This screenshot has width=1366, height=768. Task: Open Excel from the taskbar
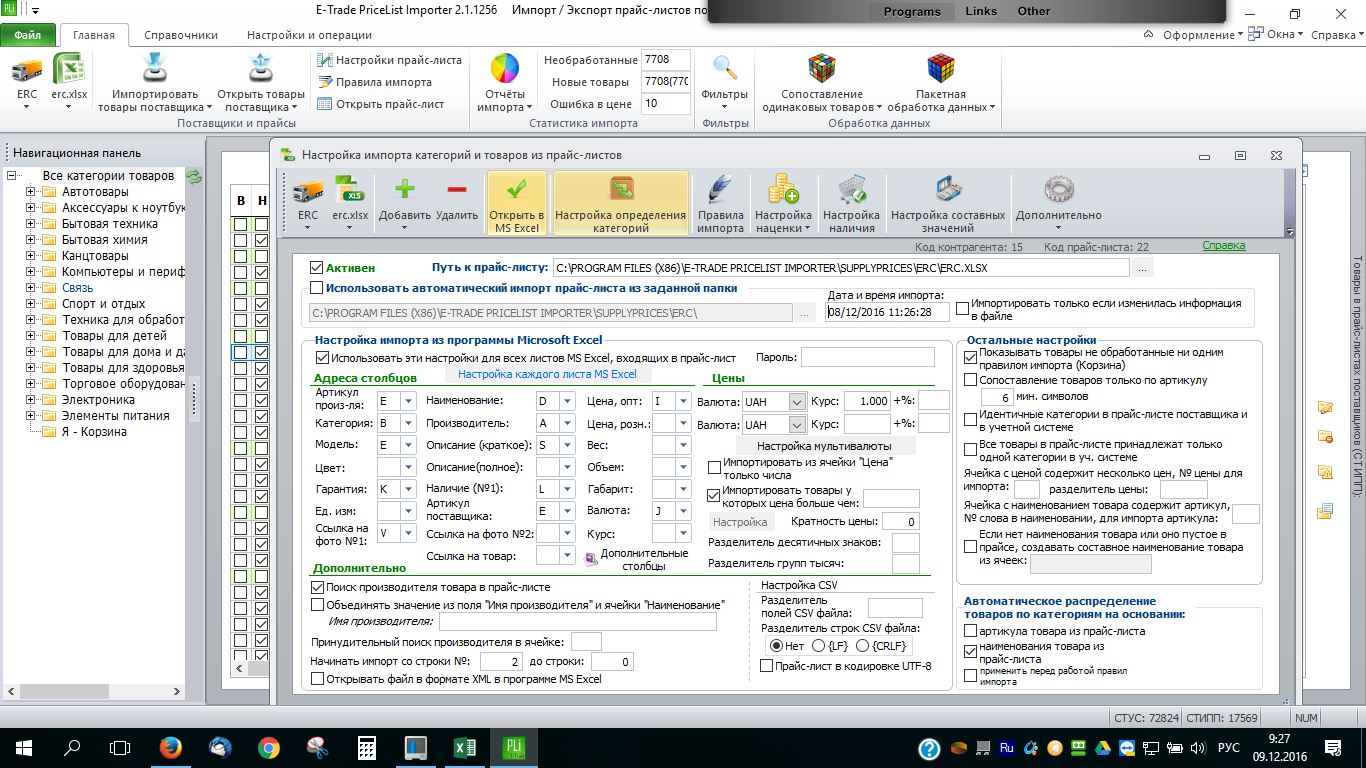pos(465,747)
